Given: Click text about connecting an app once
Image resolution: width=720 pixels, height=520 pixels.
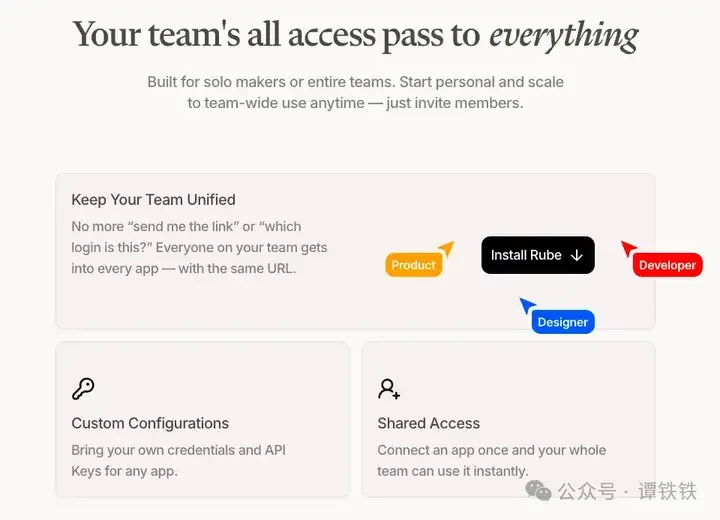Looking at the screenshot, I should pyautogui.click(x=492, y=460).
